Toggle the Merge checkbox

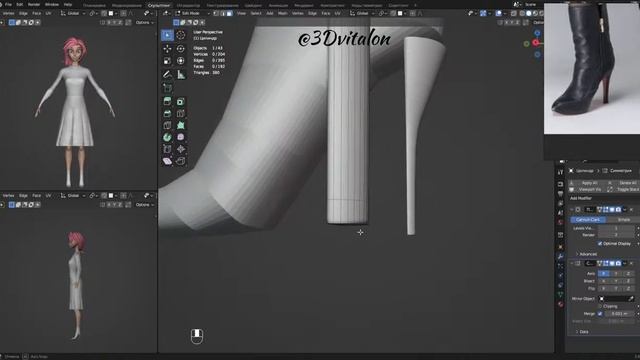pos(600,313)
